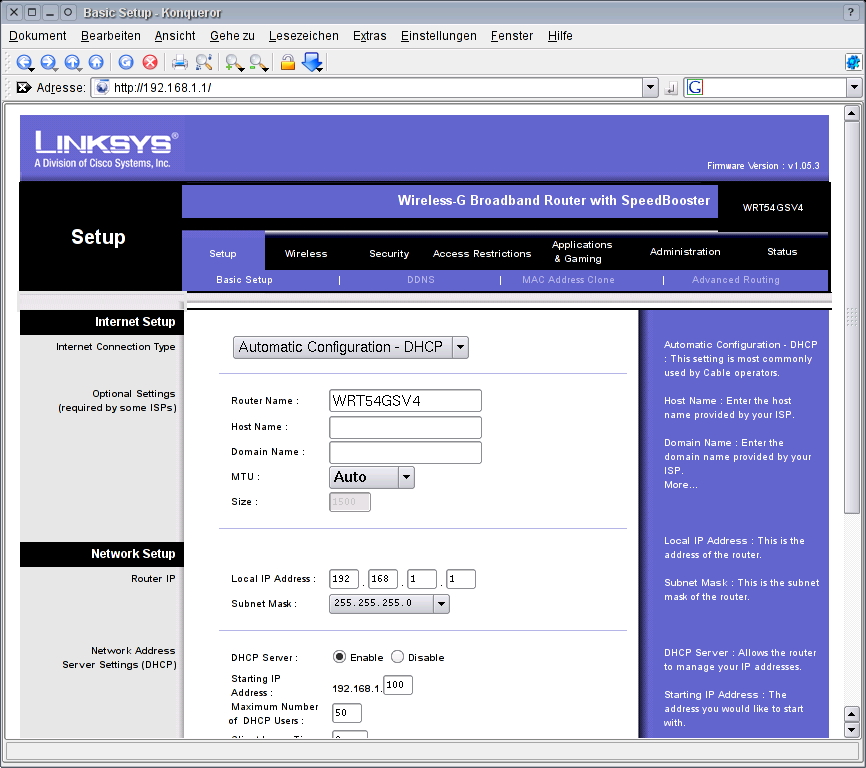
Task: Select the DHCP Server Enable radio button
Action: tap(339, 656)
